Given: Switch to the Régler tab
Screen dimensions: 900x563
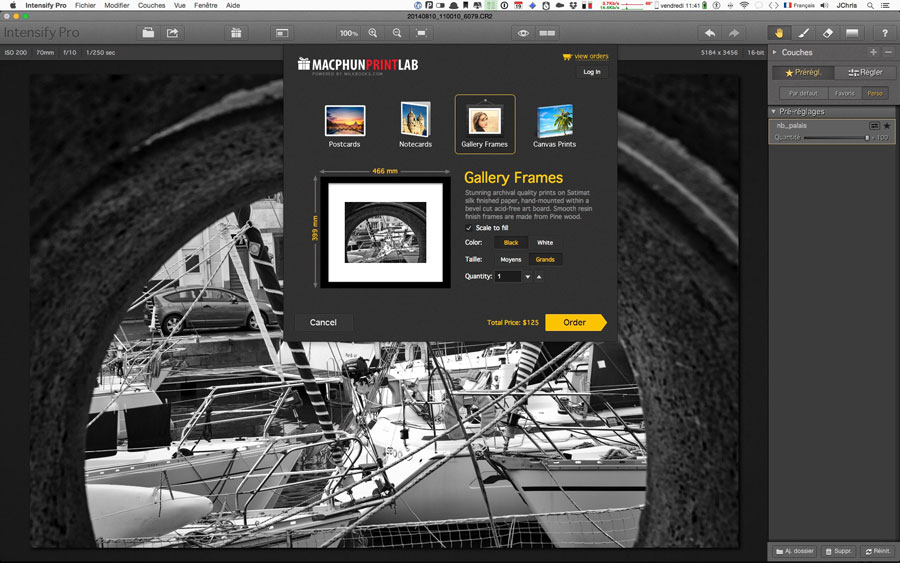Looking at the screenshot, I should (x=865, y=72).
